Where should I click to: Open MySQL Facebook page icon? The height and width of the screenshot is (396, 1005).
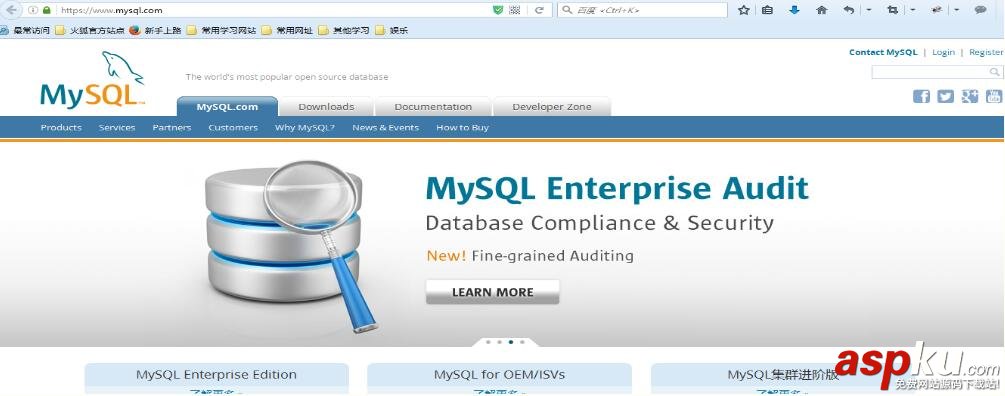pyautogui.click(x=922, y=97)
